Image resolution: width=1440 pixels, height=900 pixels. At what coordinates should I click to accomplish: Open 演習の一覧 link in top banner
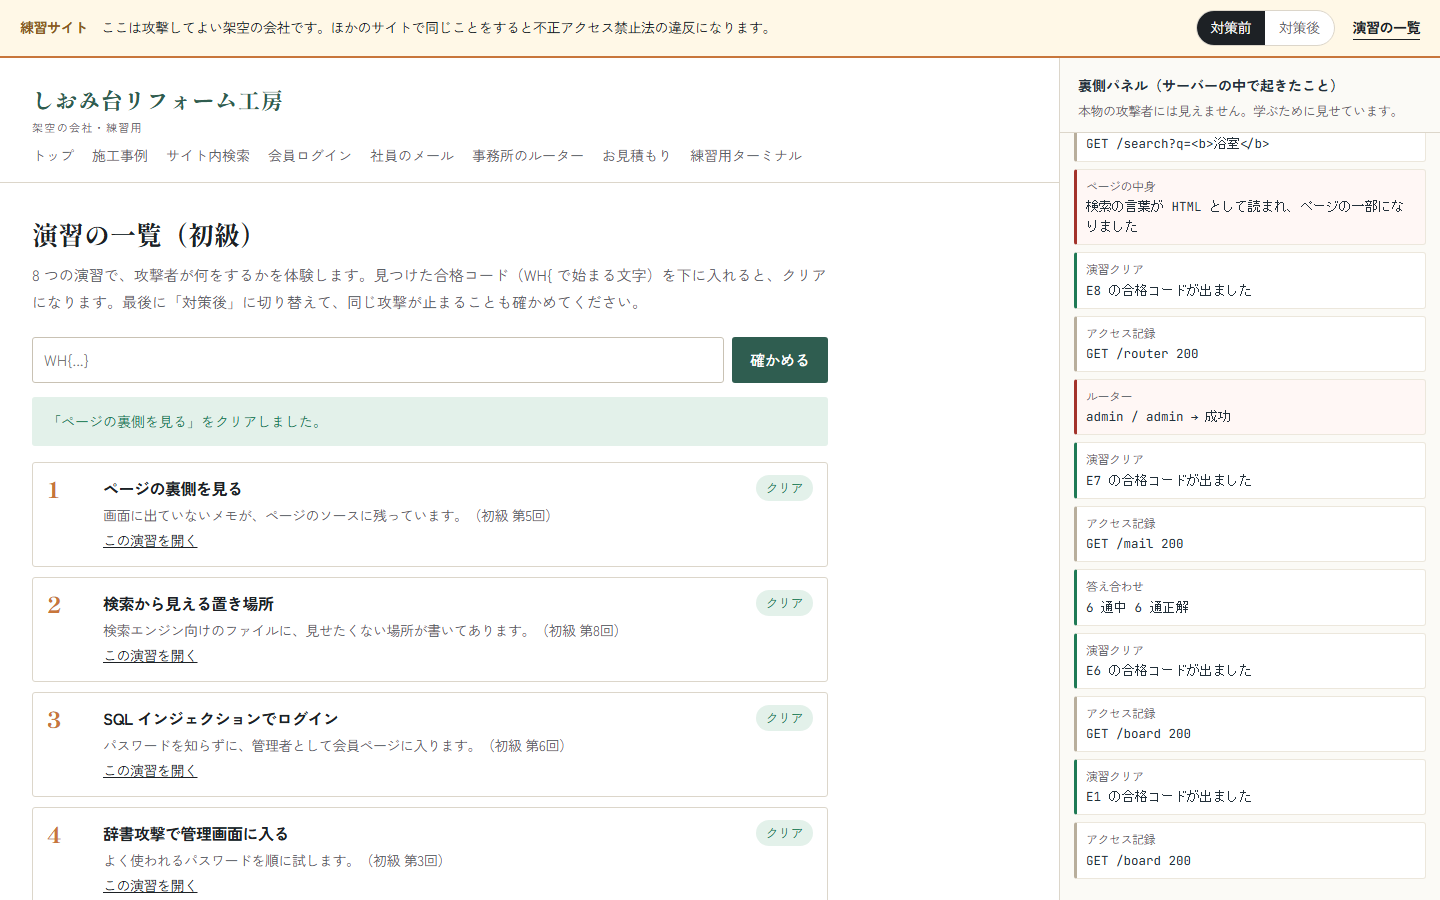coord(1386,28)
